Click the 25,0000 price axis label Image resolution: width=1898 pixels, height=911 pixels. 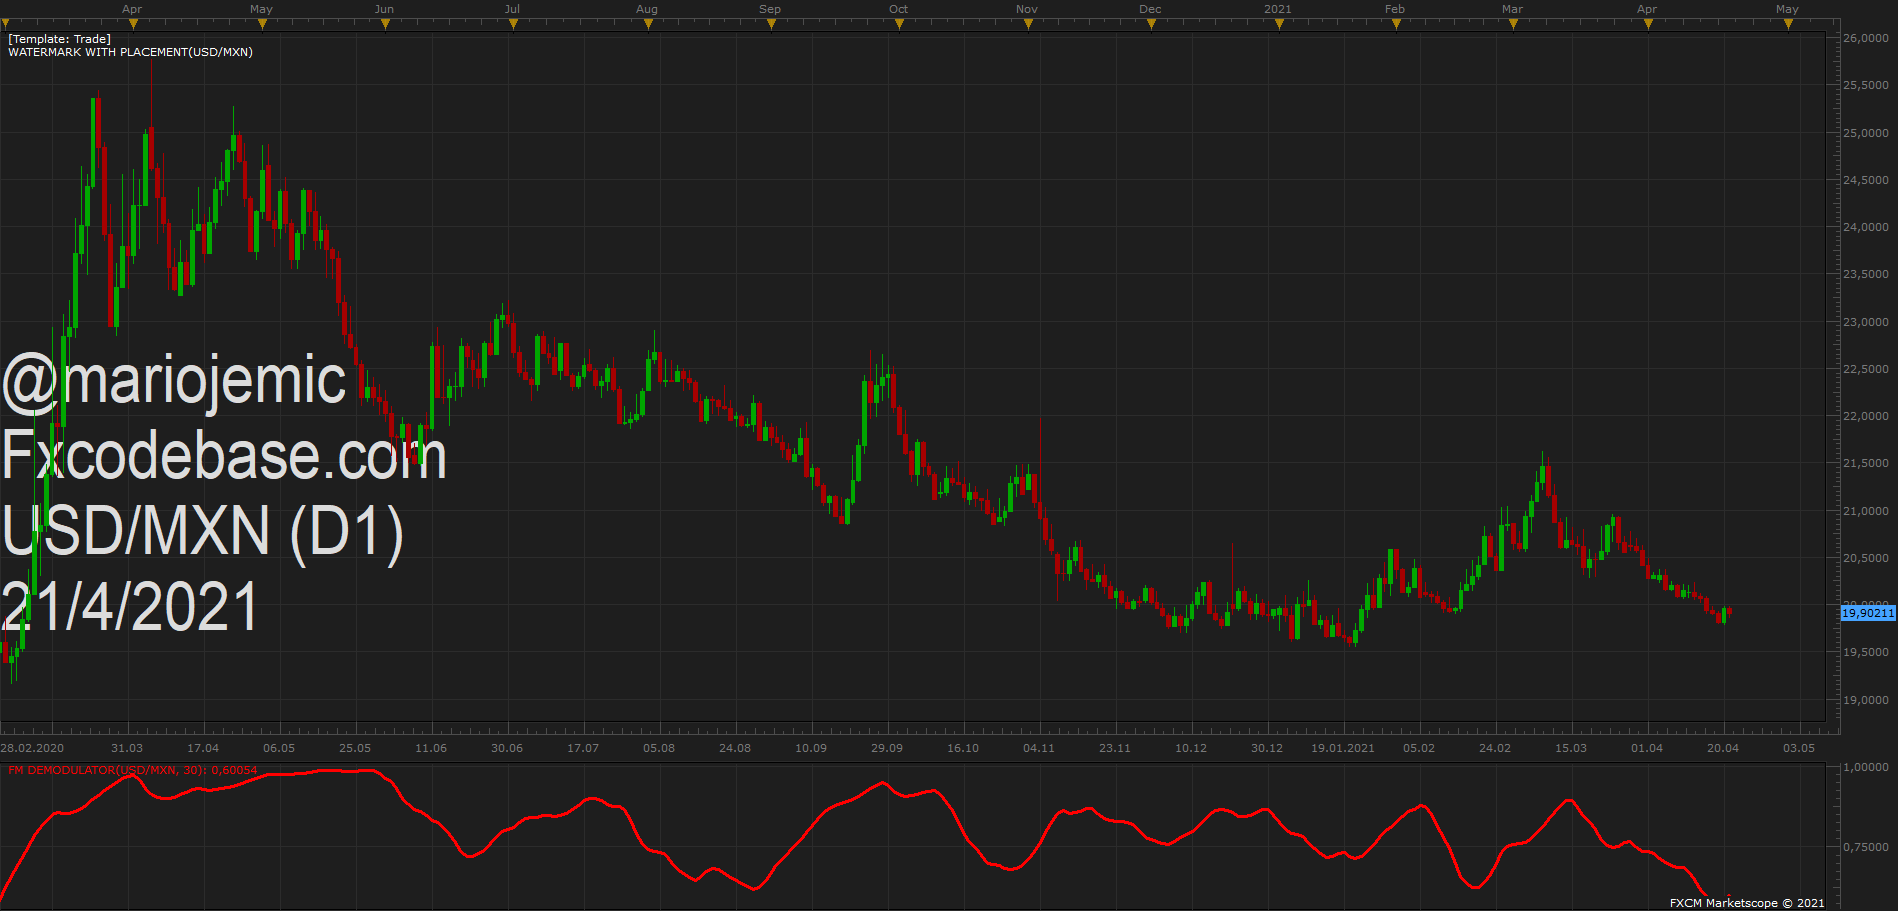(x=1866, y=133)
